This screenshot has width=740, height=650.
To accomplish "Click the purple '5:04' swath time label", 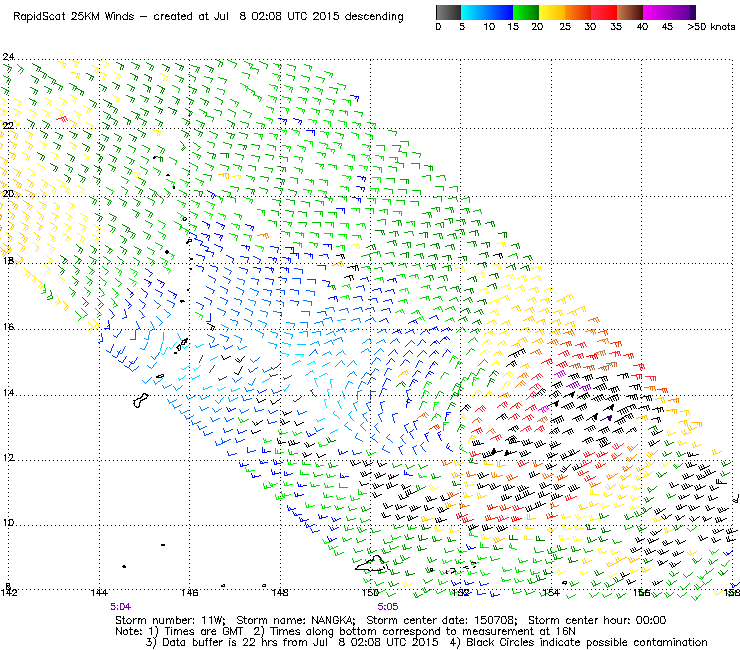I will (x=120, y=607).
